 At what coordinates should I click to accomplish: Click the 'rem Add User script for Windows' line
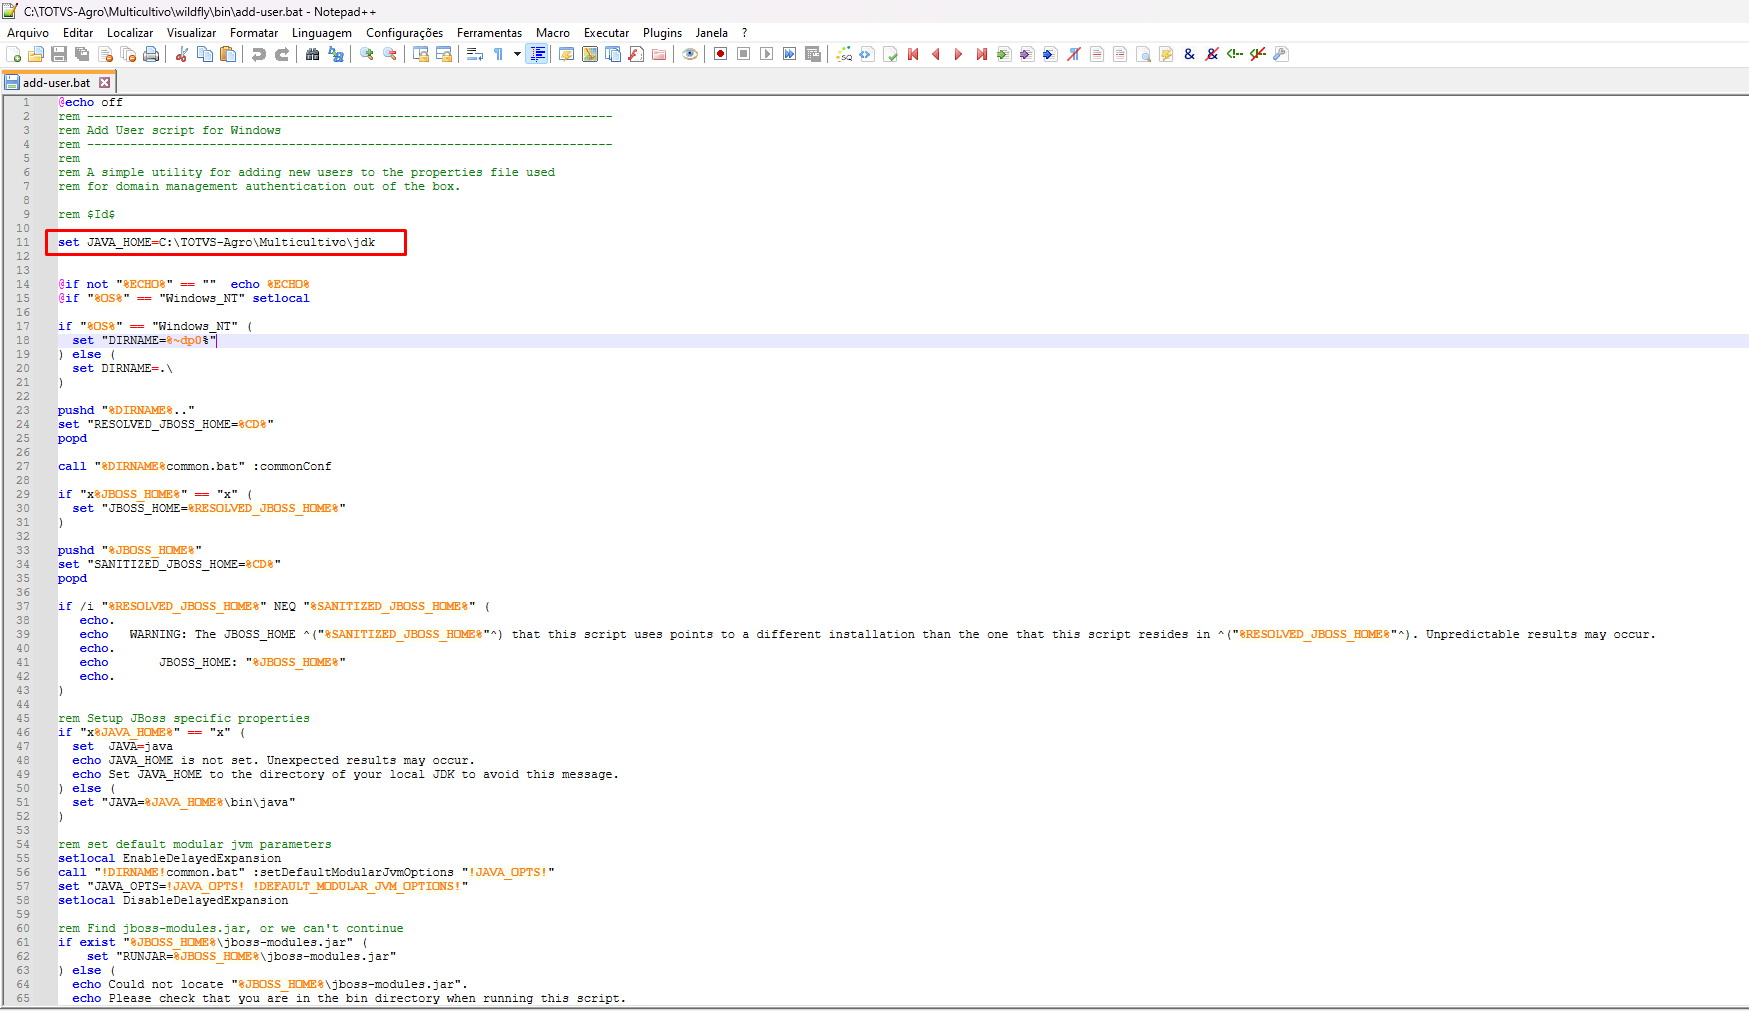[x=169, y=130]
